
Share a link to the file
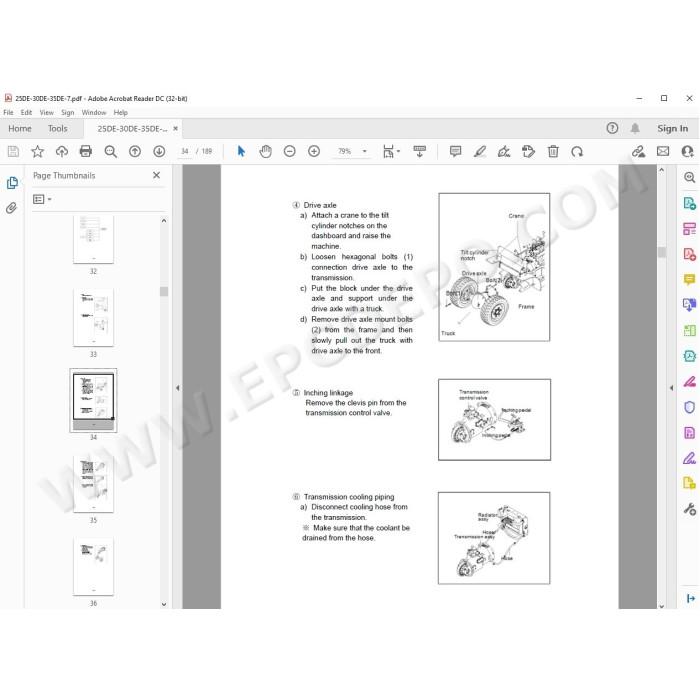pos(638,152)
